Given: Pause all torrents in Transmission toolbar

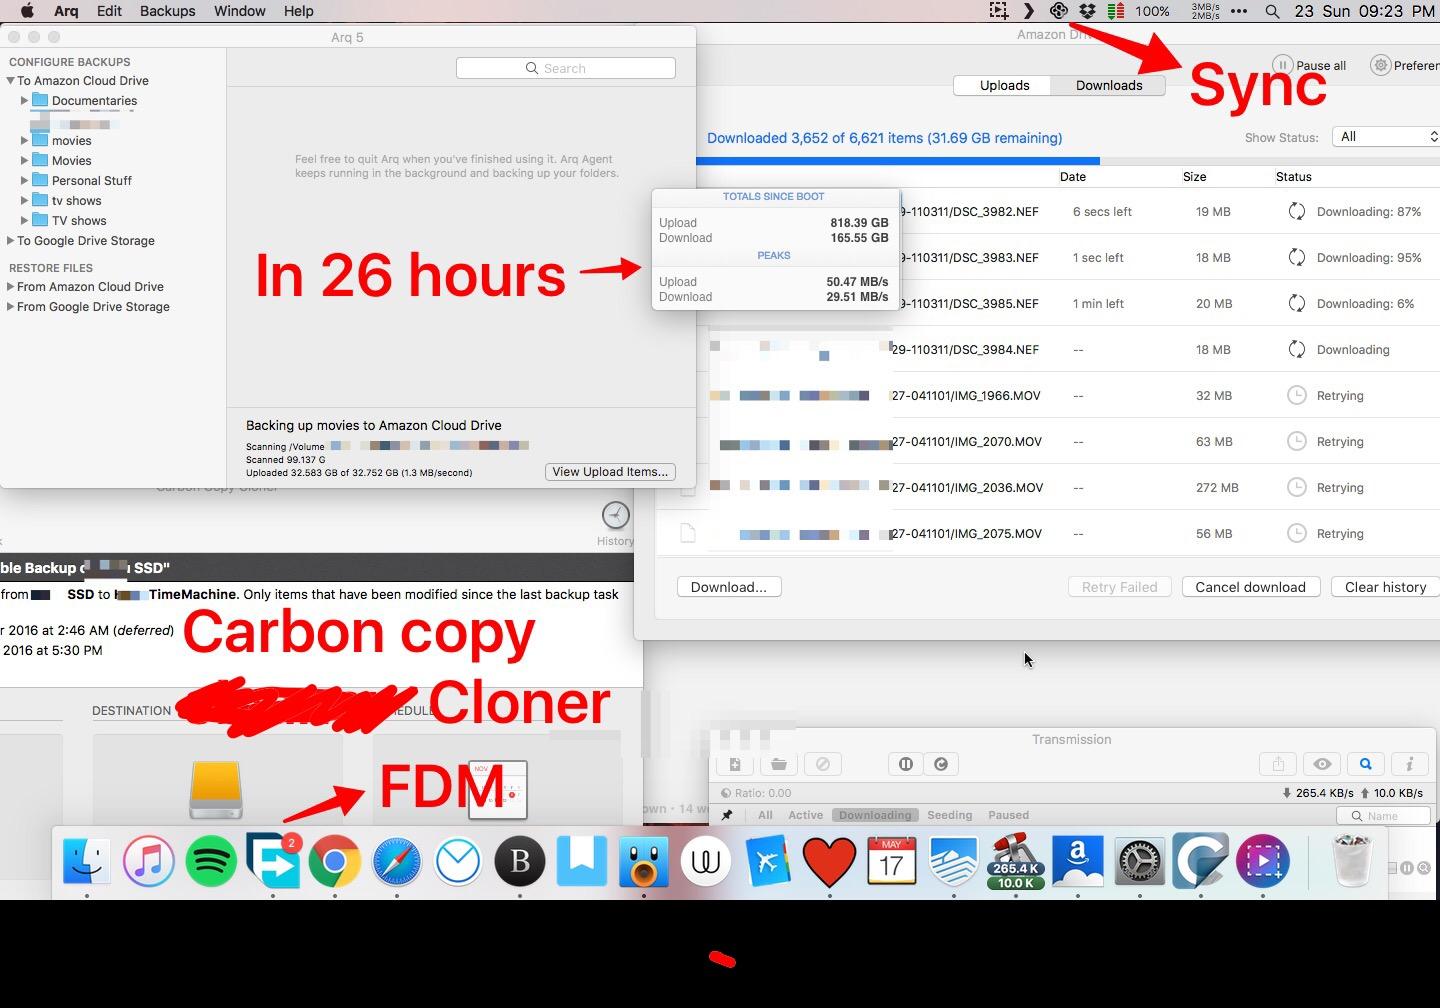Looking at the screenshot, I should [x=905, y=764].
